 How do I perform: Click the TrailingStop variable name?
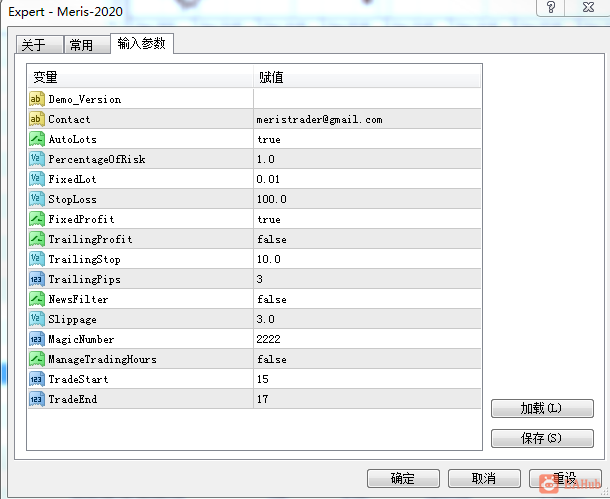[84, 259]
